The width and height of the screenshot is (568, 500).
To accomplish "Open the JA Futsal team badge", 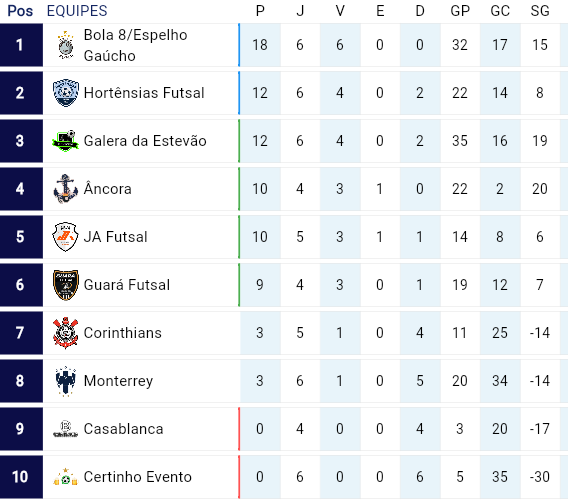I will point(66,237).
